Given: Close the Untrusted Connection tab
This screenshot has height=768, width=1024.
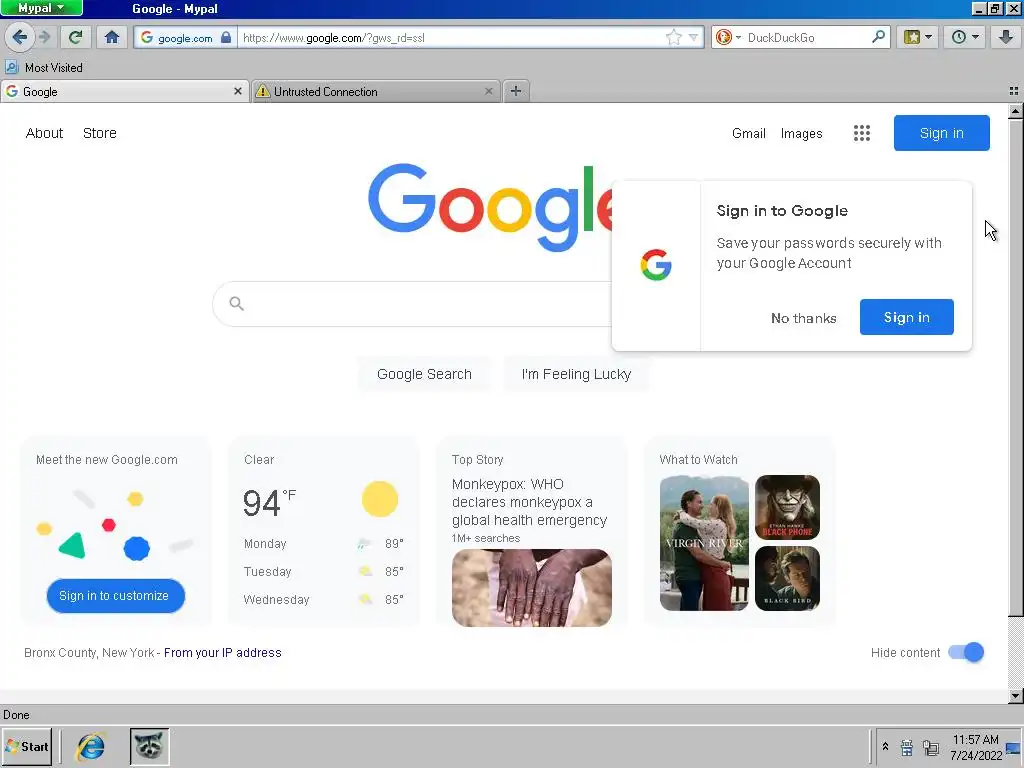Looking at the screenshot, I should coord(488,91).
